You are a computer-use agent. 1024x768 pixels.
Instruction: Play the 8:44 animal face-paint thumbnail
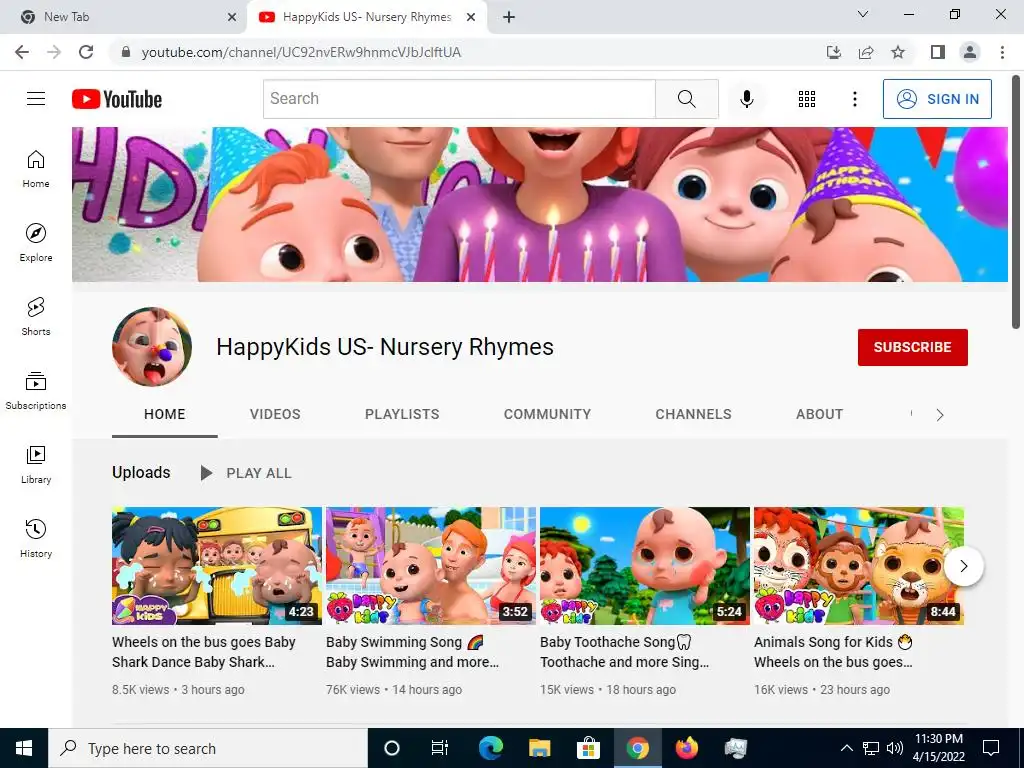click(859, 566)
